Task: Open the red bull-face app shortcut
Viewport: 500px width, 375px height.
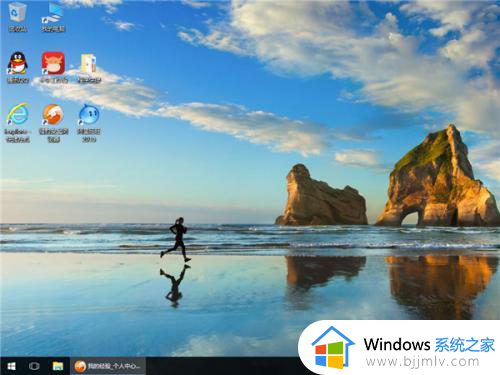Action: [x=53, y=67]
